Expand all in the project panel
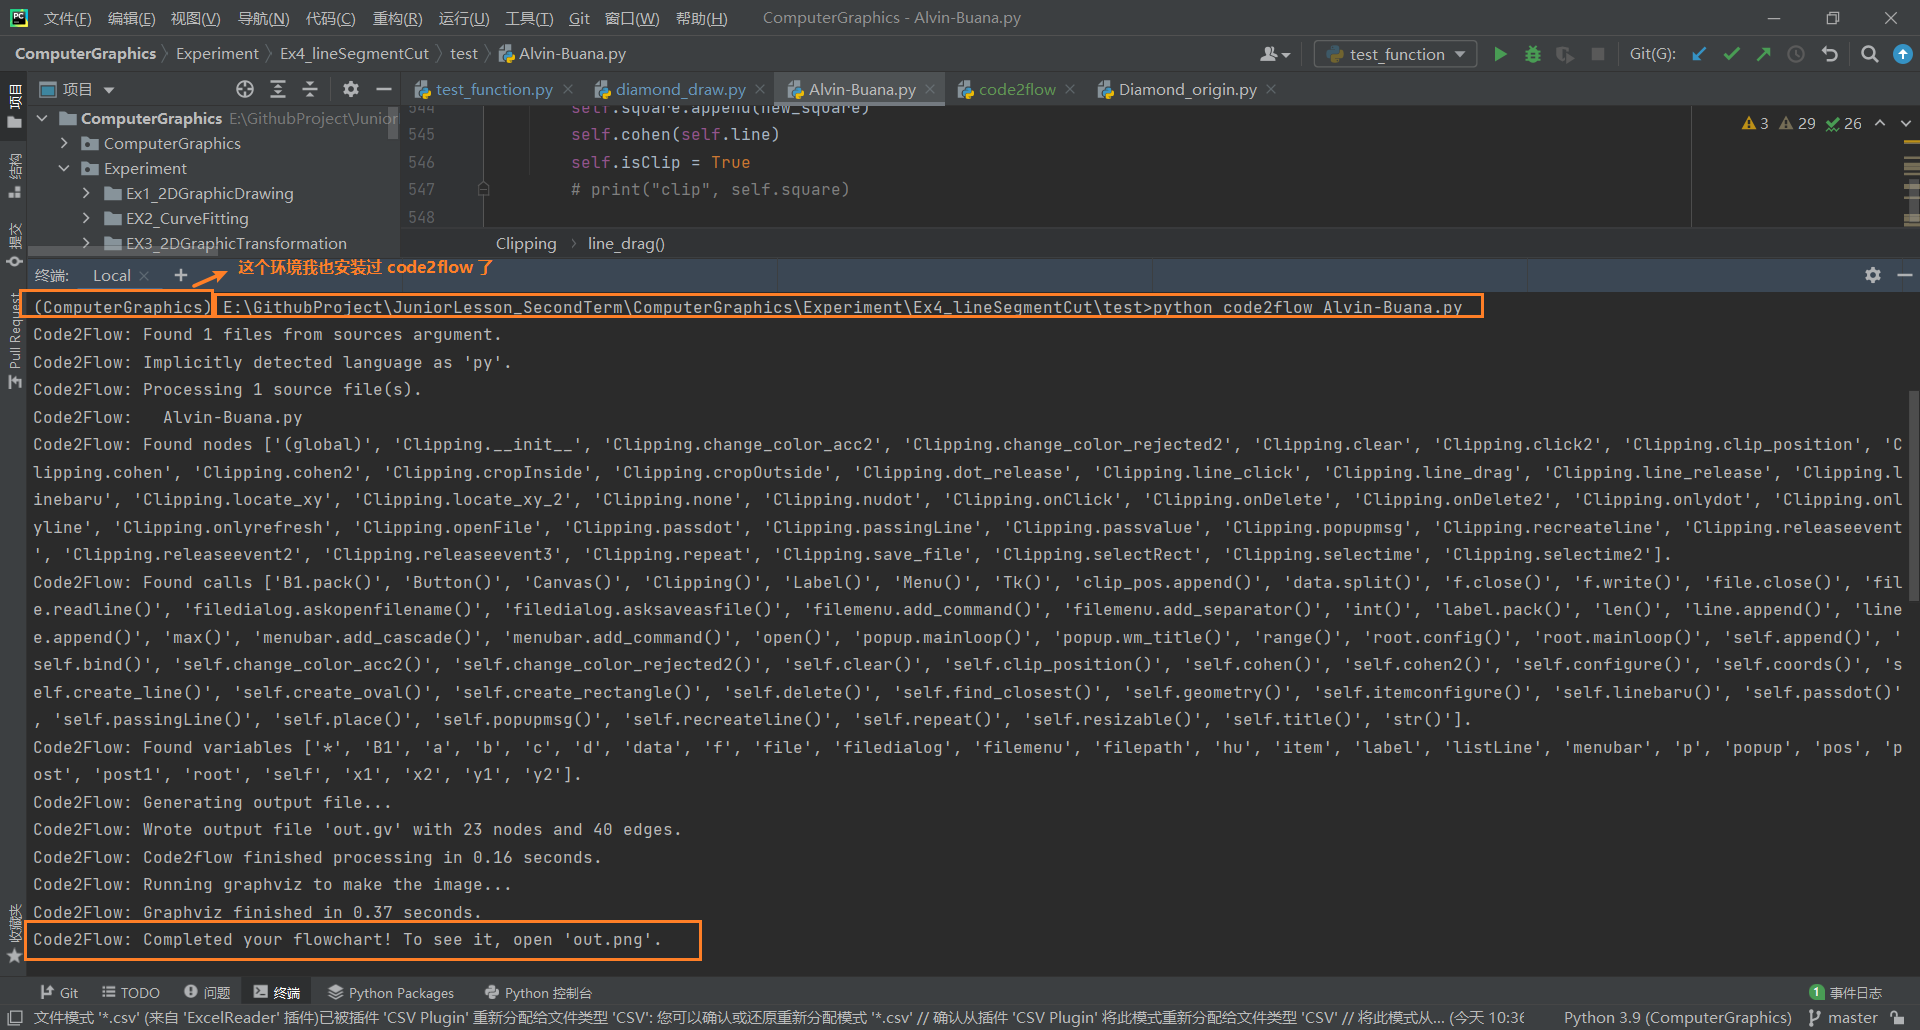This screenshot has width=1920, height=1030. (278, 89)
